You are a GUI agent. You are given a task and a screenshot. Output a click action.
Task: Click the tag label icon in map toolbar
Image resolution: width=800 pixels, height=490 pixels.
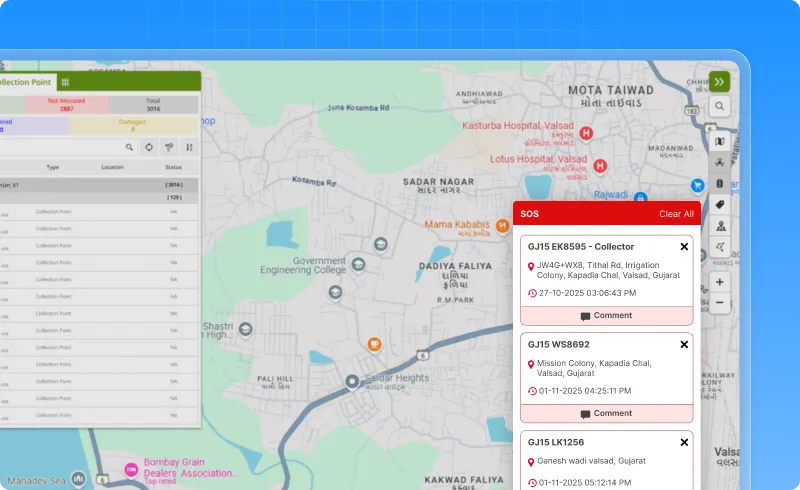[x=720, y=205]
